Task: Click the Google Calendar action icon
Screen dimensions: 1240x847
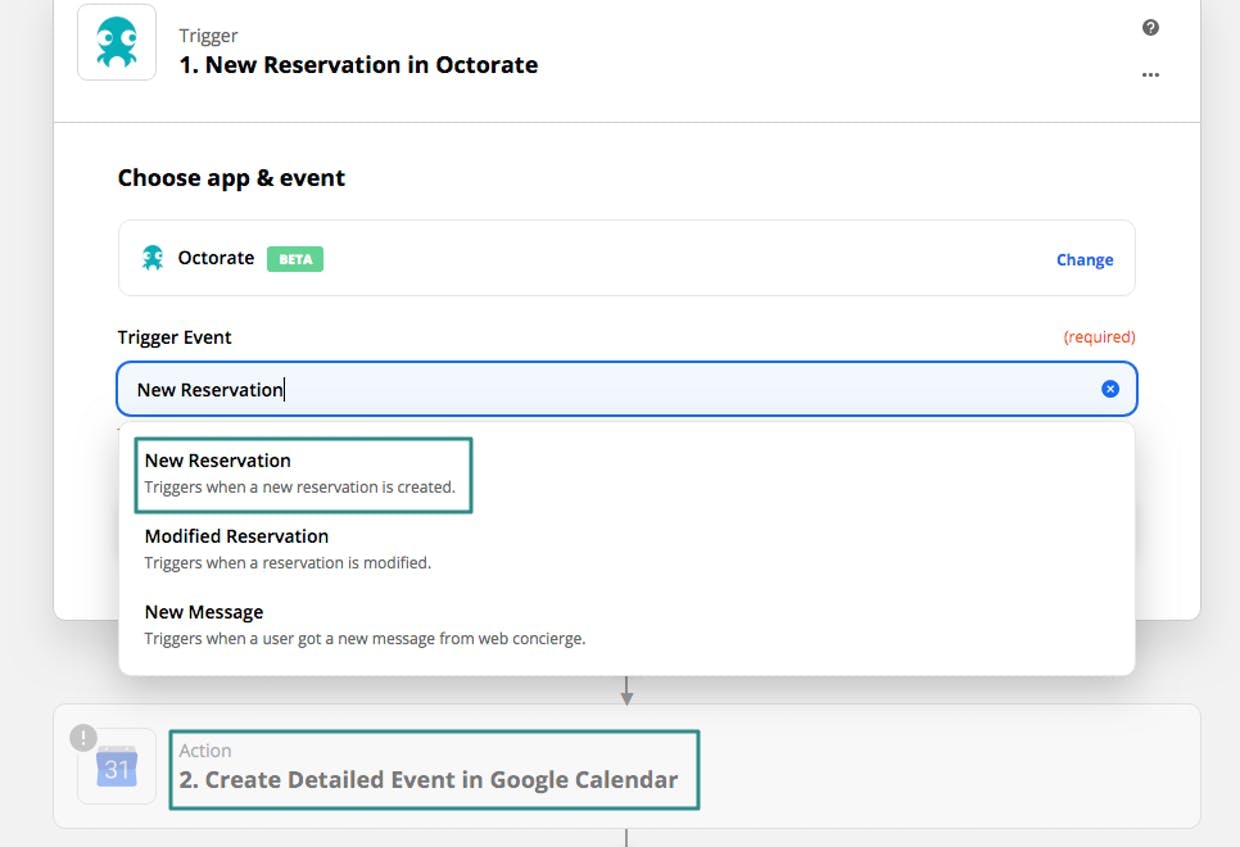Action: (x=117, y=767)
